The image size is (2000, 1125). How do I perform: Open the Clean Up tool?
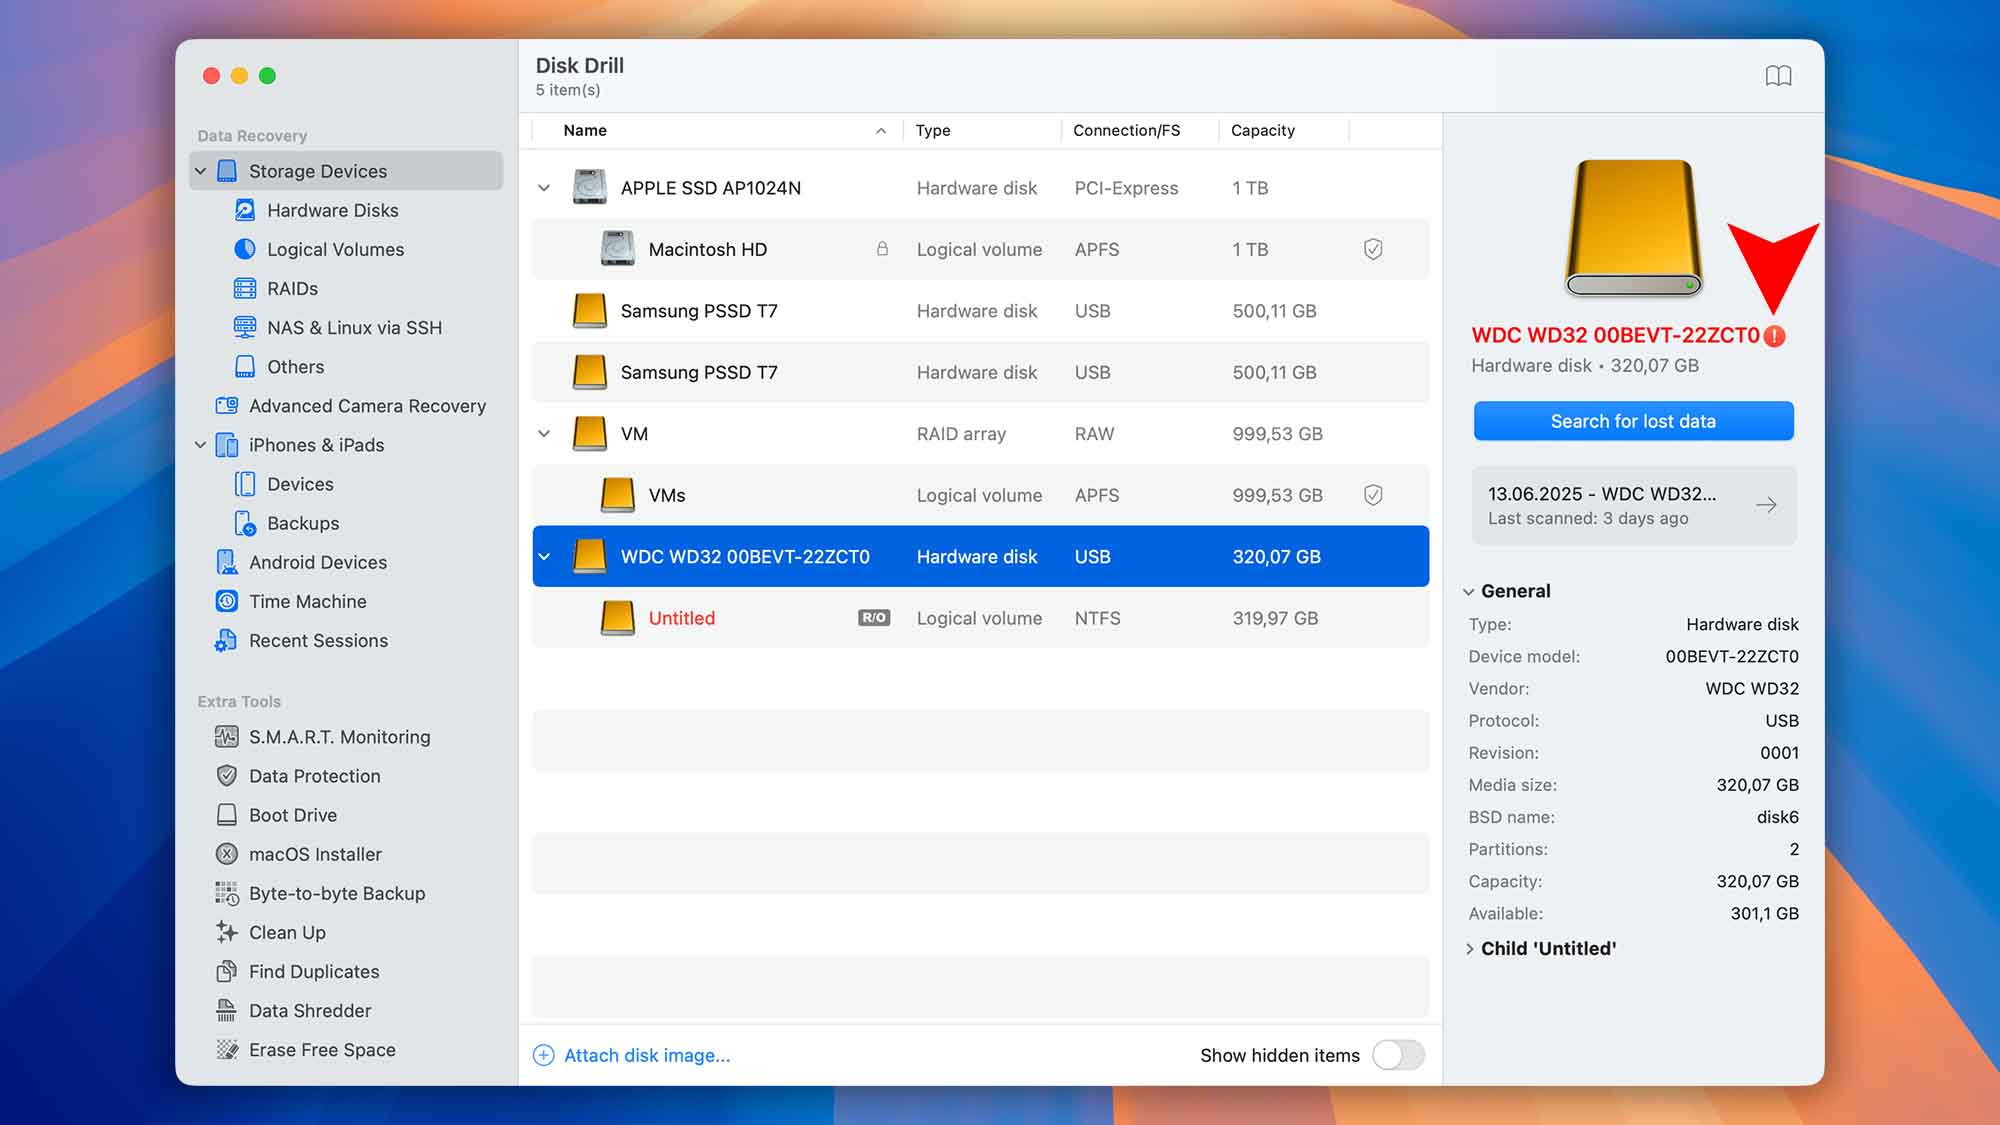288,932
